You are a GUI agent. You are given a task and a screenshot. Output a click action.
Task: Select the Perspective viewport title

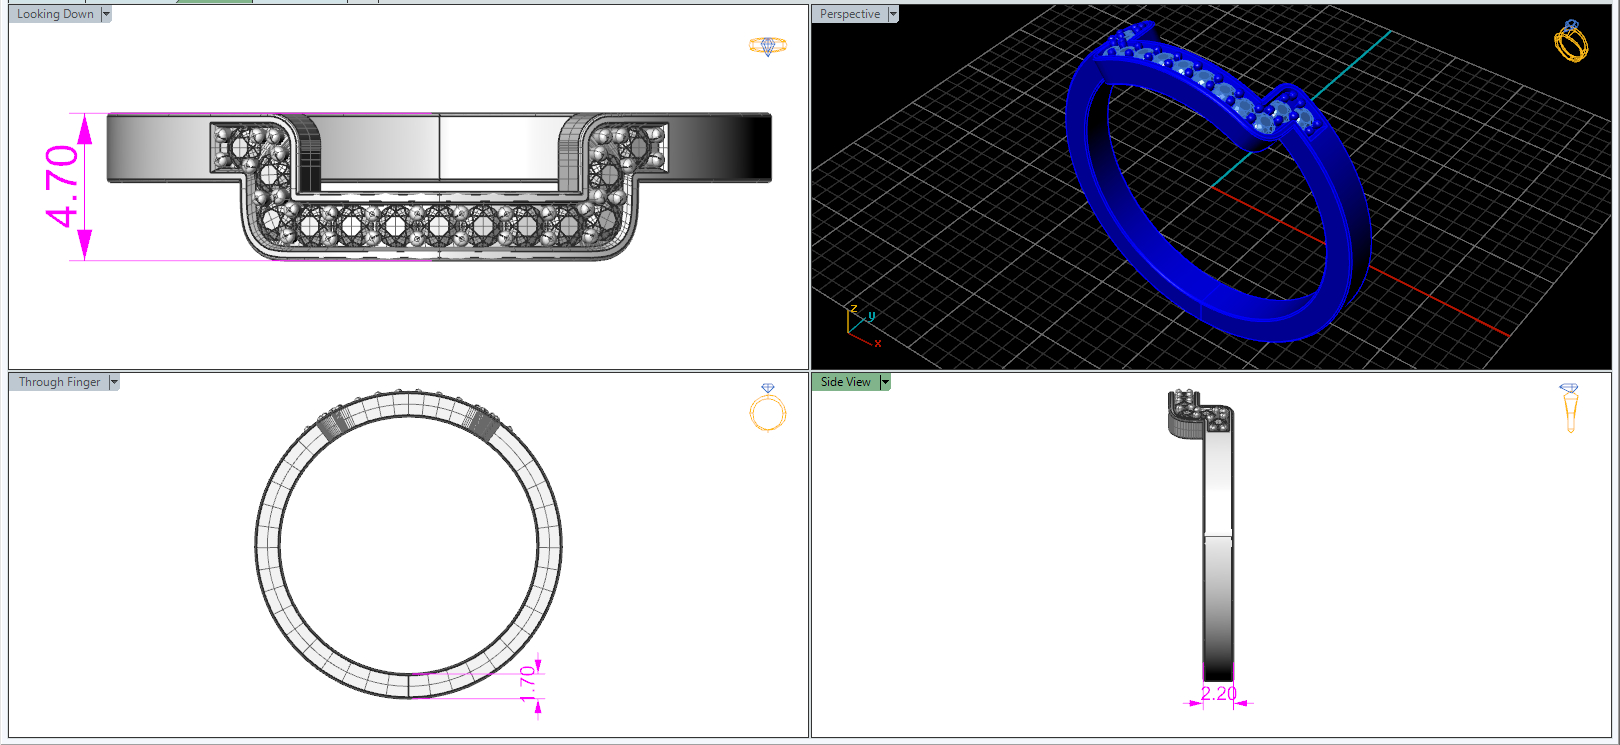coord(850,14)
